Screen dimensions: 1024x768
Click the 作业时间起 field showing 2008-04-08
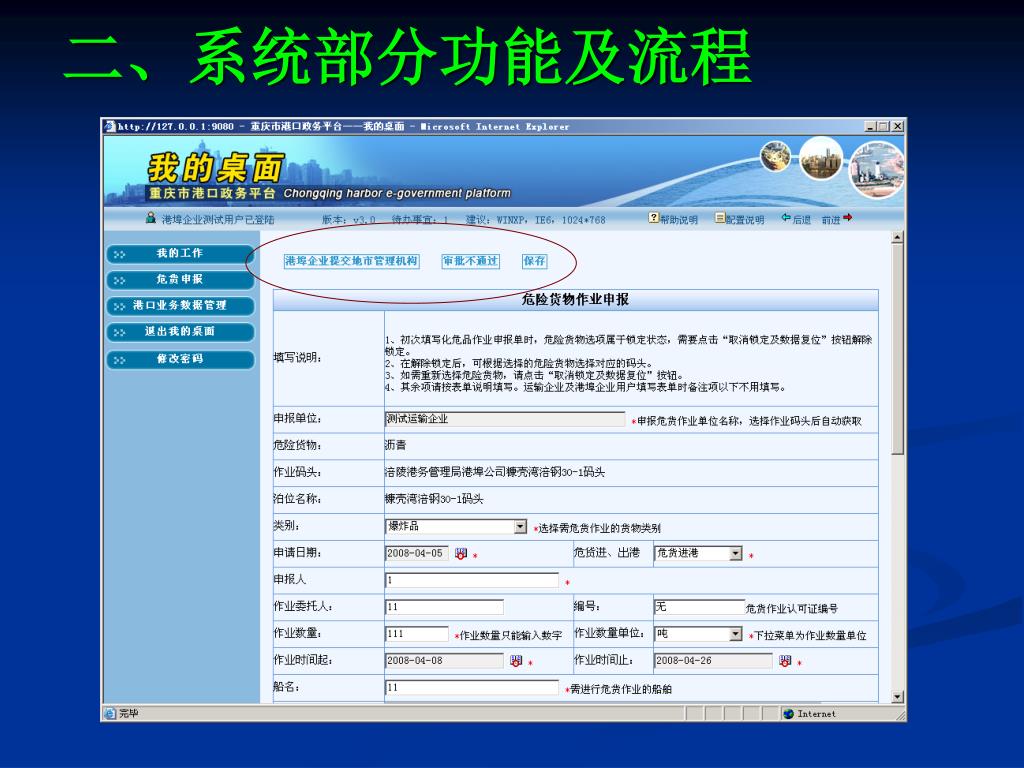pyautogui.click(x=444, y=661)
